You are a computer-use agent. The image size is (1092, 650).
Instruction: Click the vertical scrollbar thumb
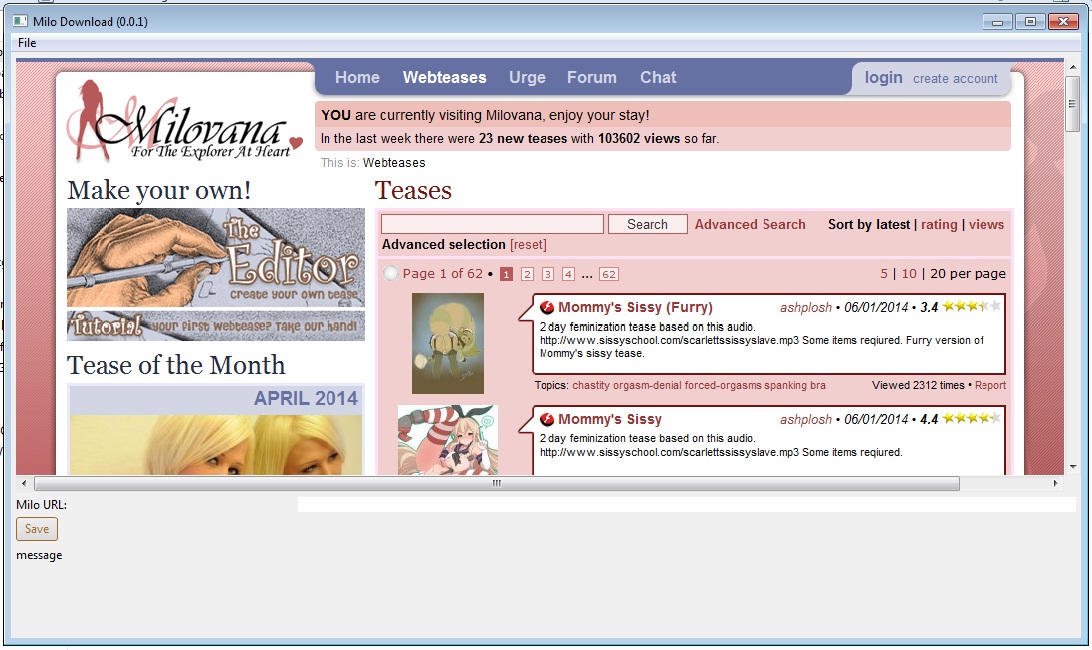click(x=1072, y=104)
